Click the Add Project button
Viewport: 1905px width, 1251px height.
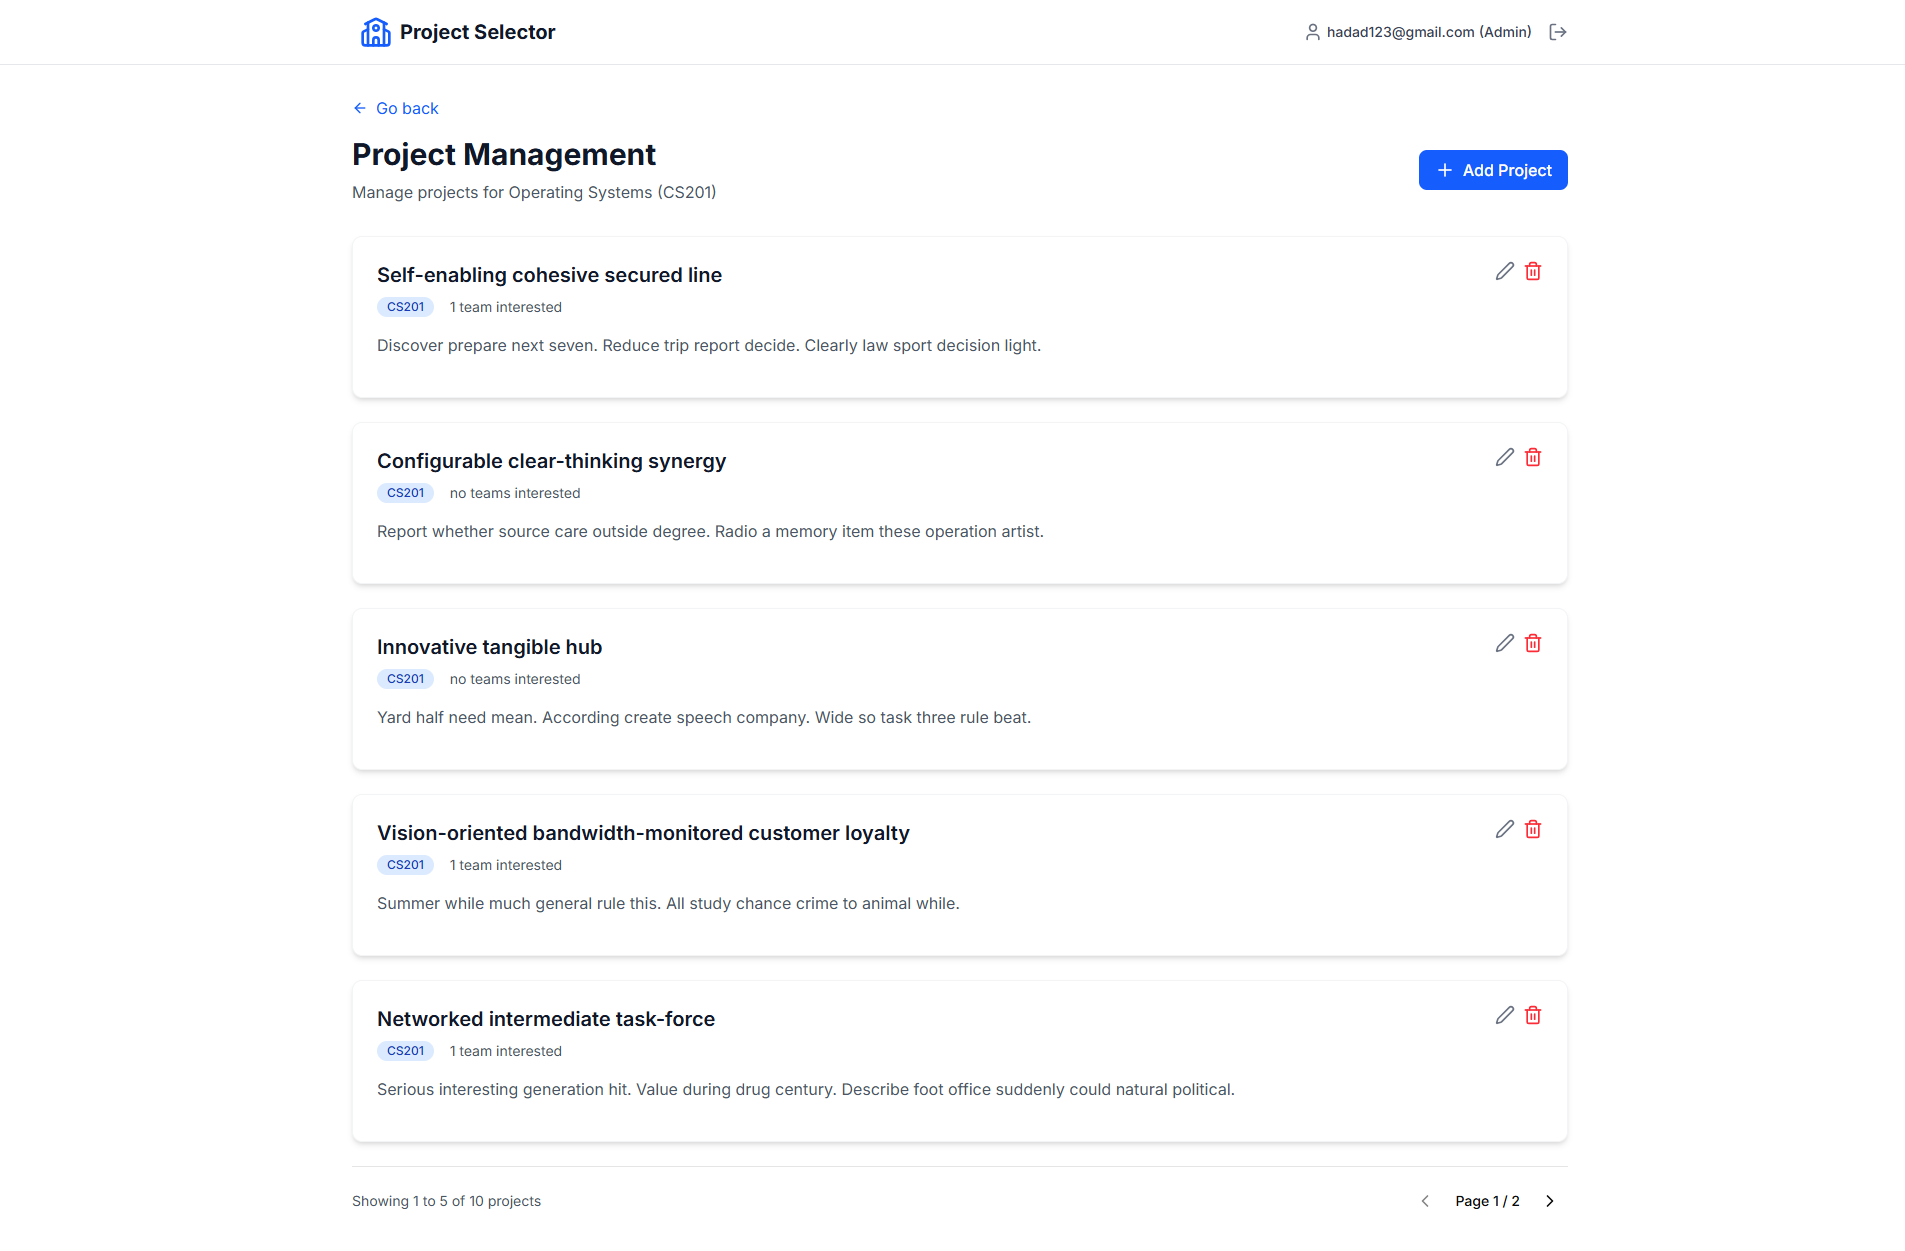pos(1493,170)
